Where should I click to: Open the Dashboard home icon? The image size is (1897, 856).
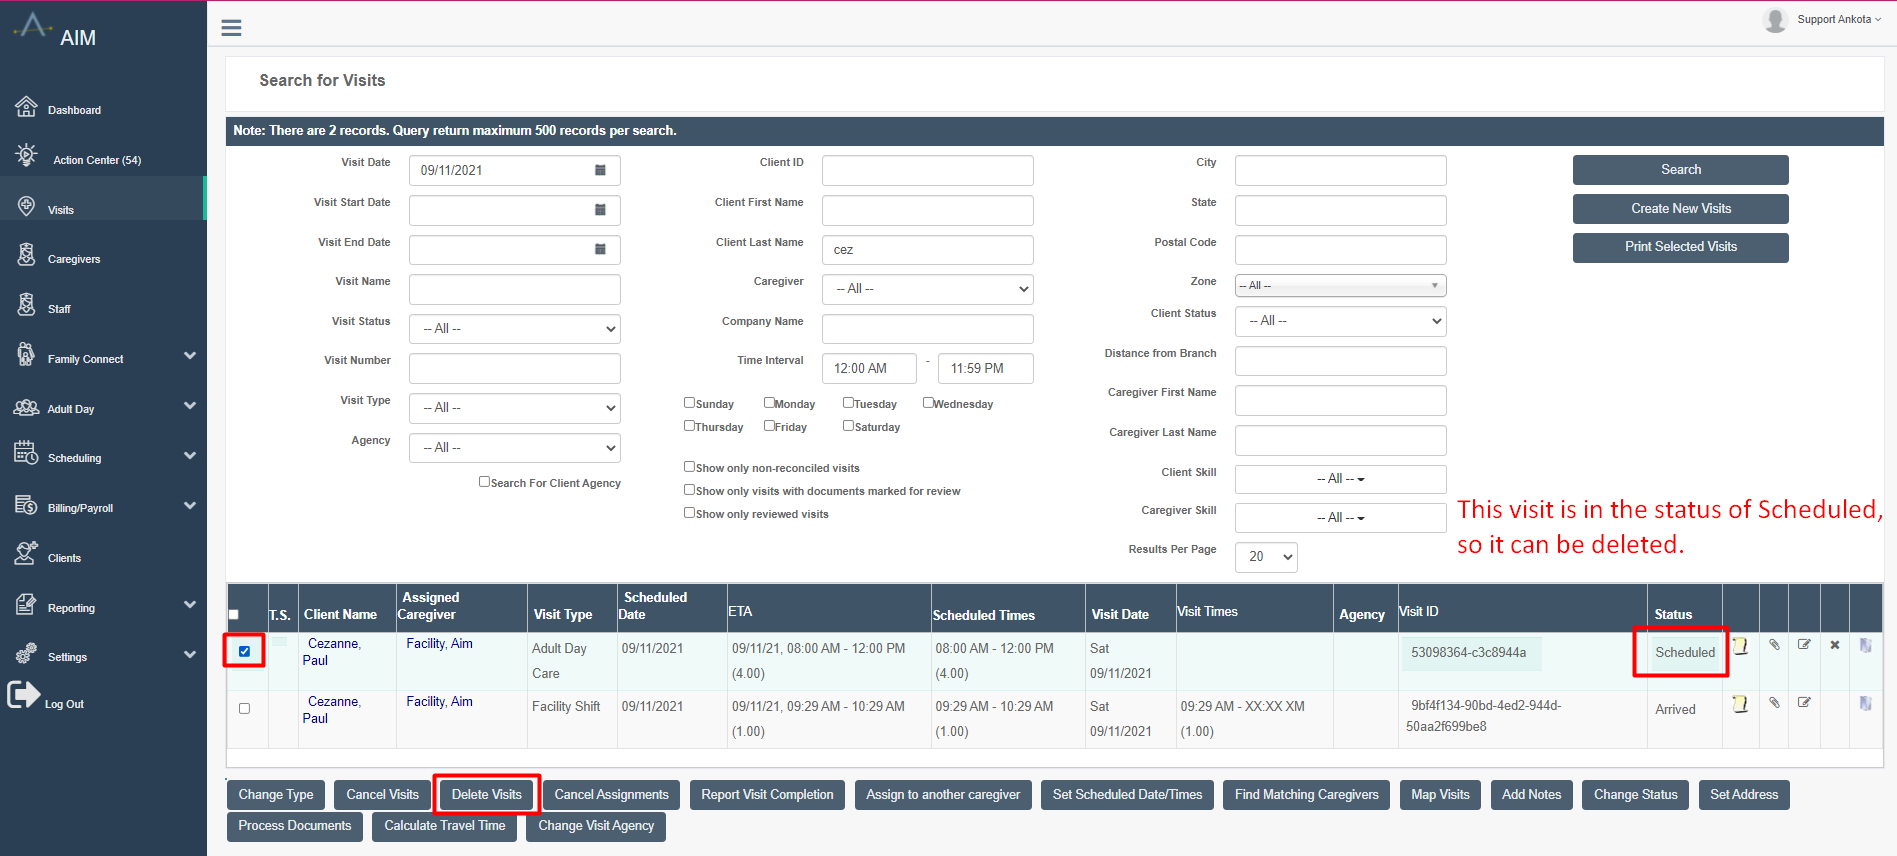point(26,107)
